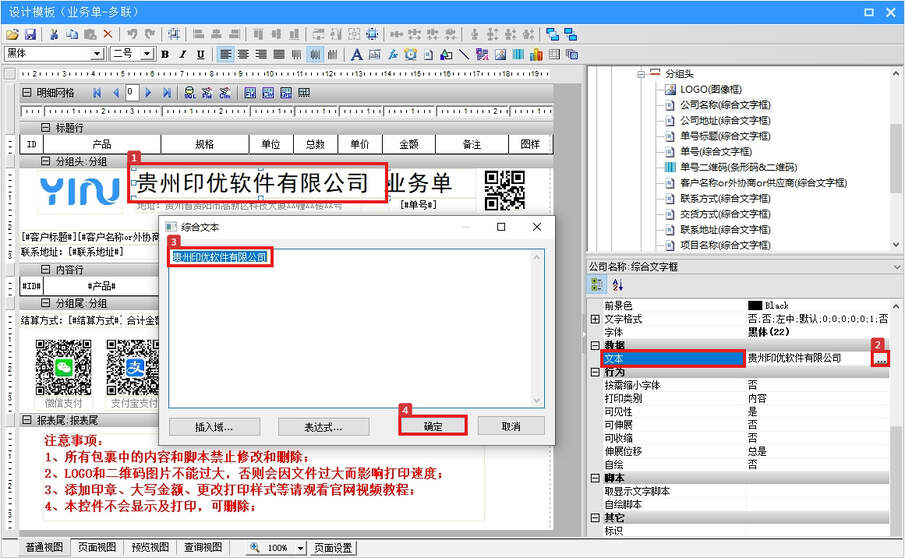Screen dimensions: 905x558
Task: Sort properties alphabetically with A-Z icon
Action: coord(618,284)
